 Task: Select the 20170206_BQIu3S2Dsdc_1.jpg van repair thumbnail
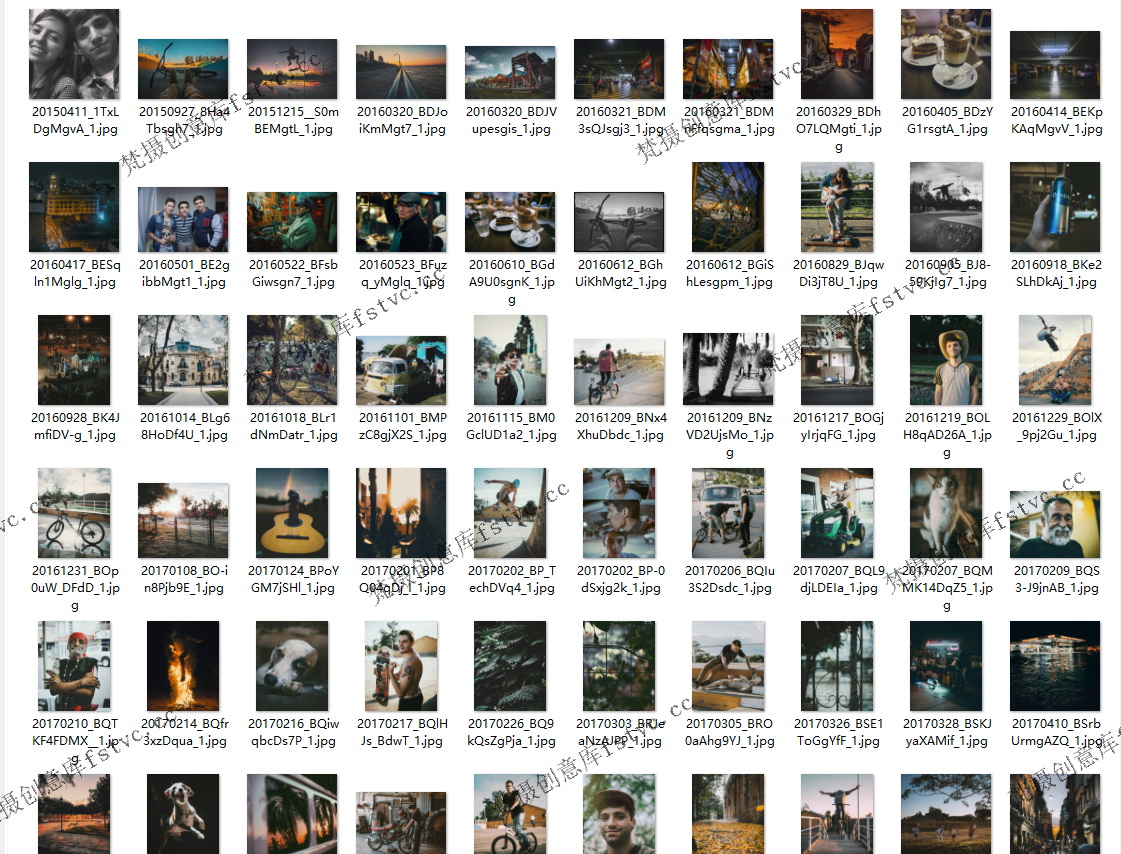click(728, 513)
